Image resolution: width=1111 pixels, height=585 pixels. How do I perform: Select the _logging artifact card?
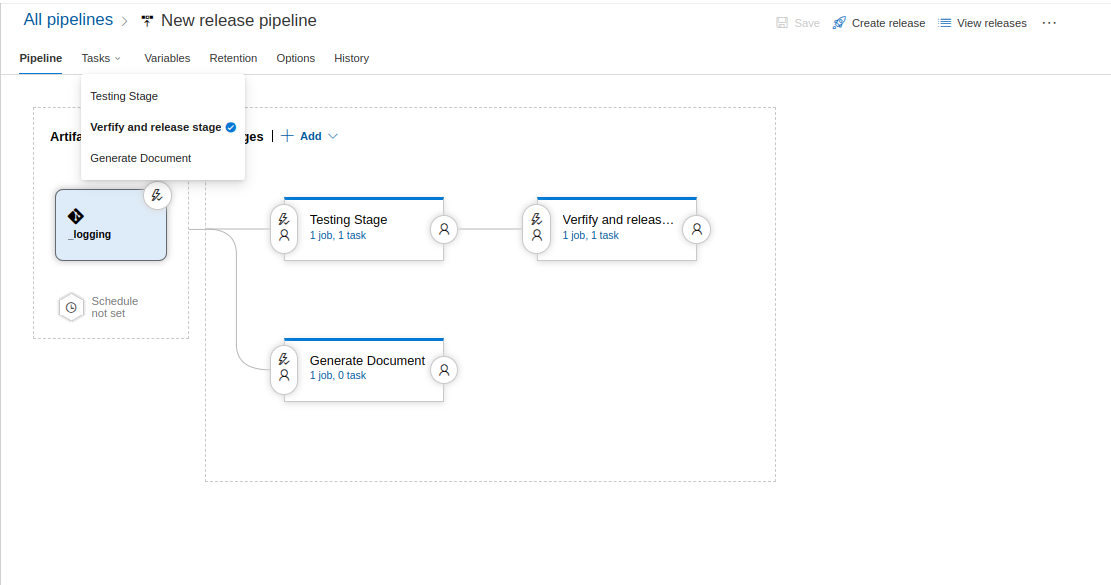pyautogui.click(x=110, y=225)
